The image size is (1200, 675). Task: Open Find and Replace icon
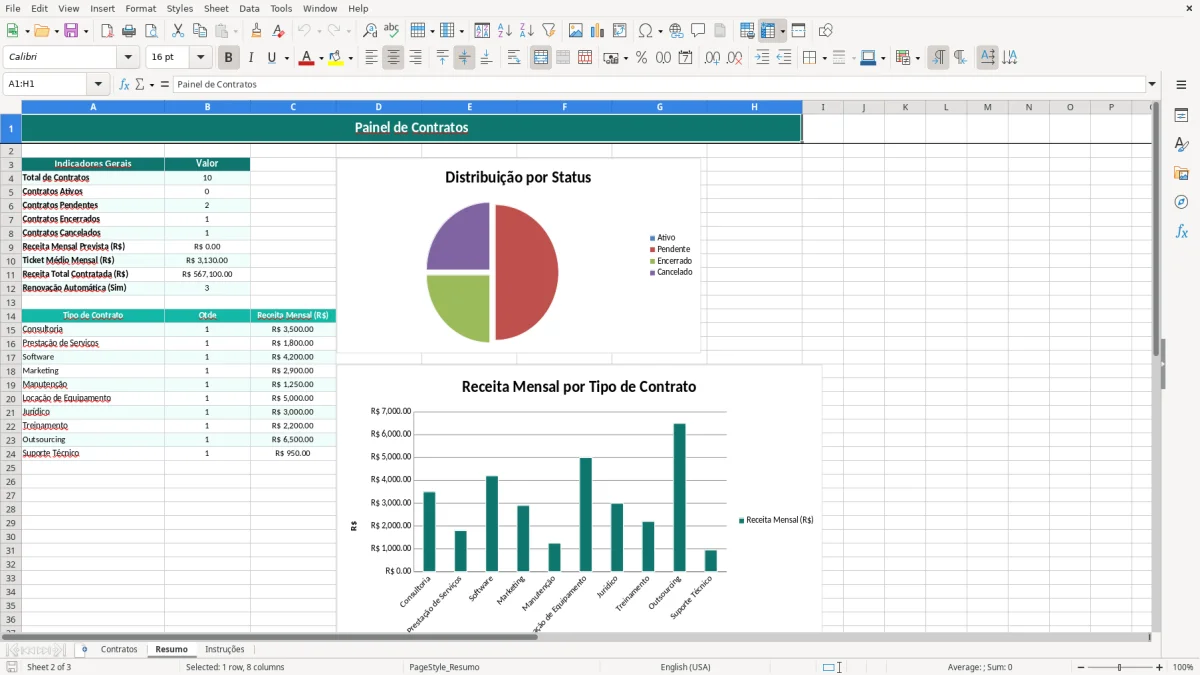[x=370, y=31]
